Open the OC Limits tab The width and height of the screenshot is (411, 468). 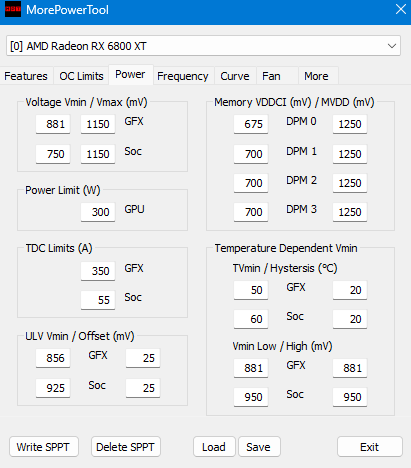pyautogui.click(x=81, y=76)
